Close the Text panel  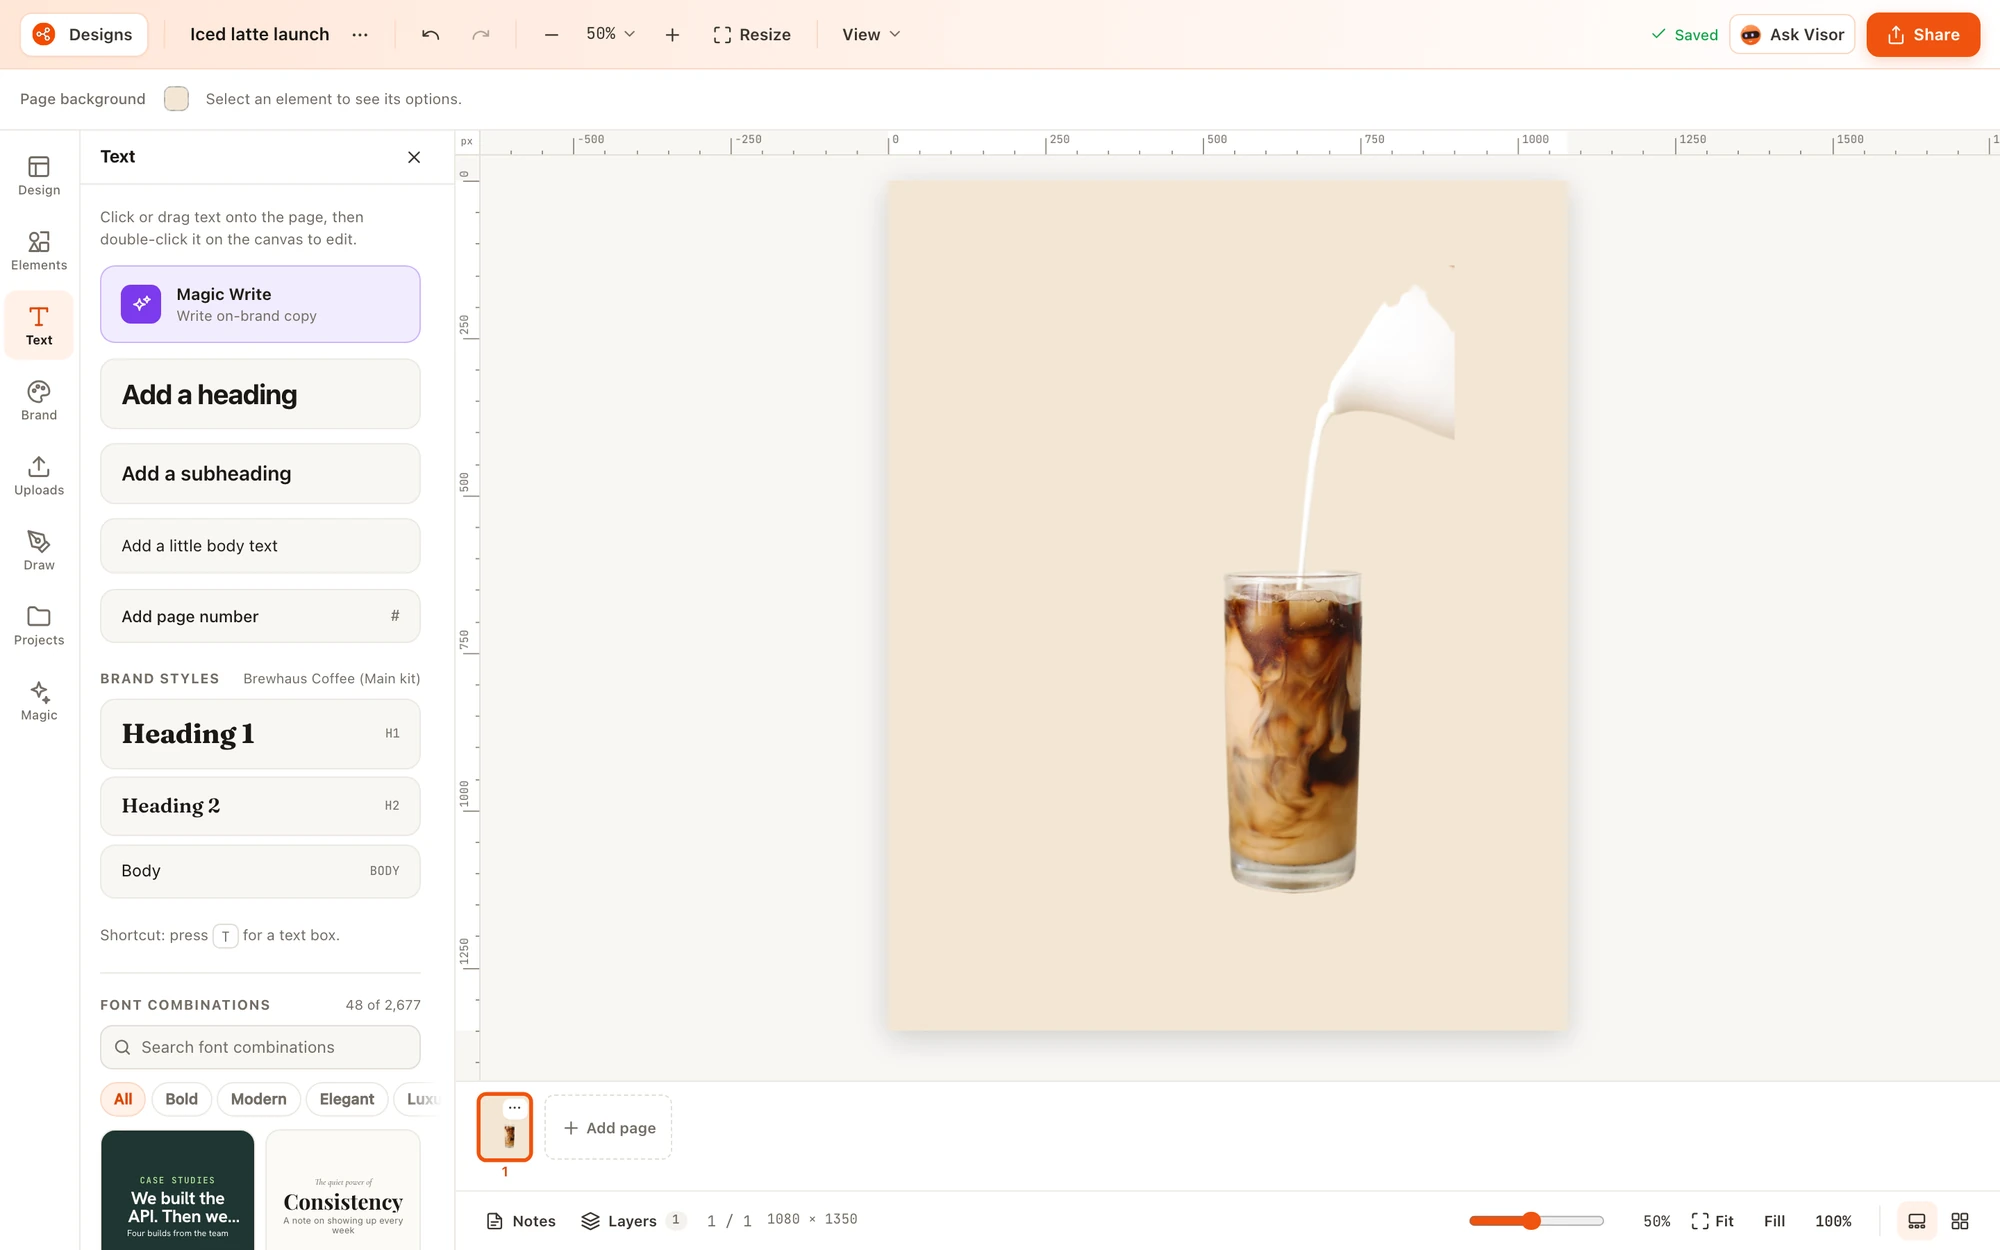click(x=414, y=157)
